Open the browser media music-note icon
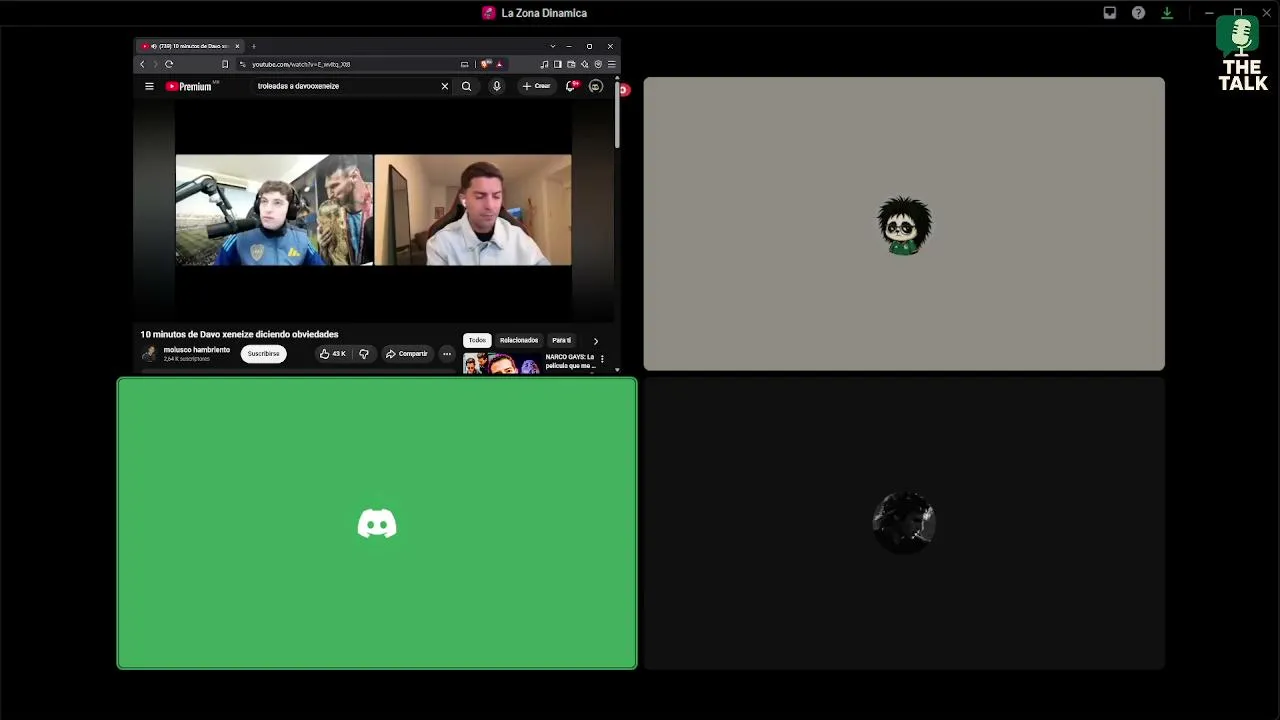This screenshot has height=720, width=1280. [544, 64]
